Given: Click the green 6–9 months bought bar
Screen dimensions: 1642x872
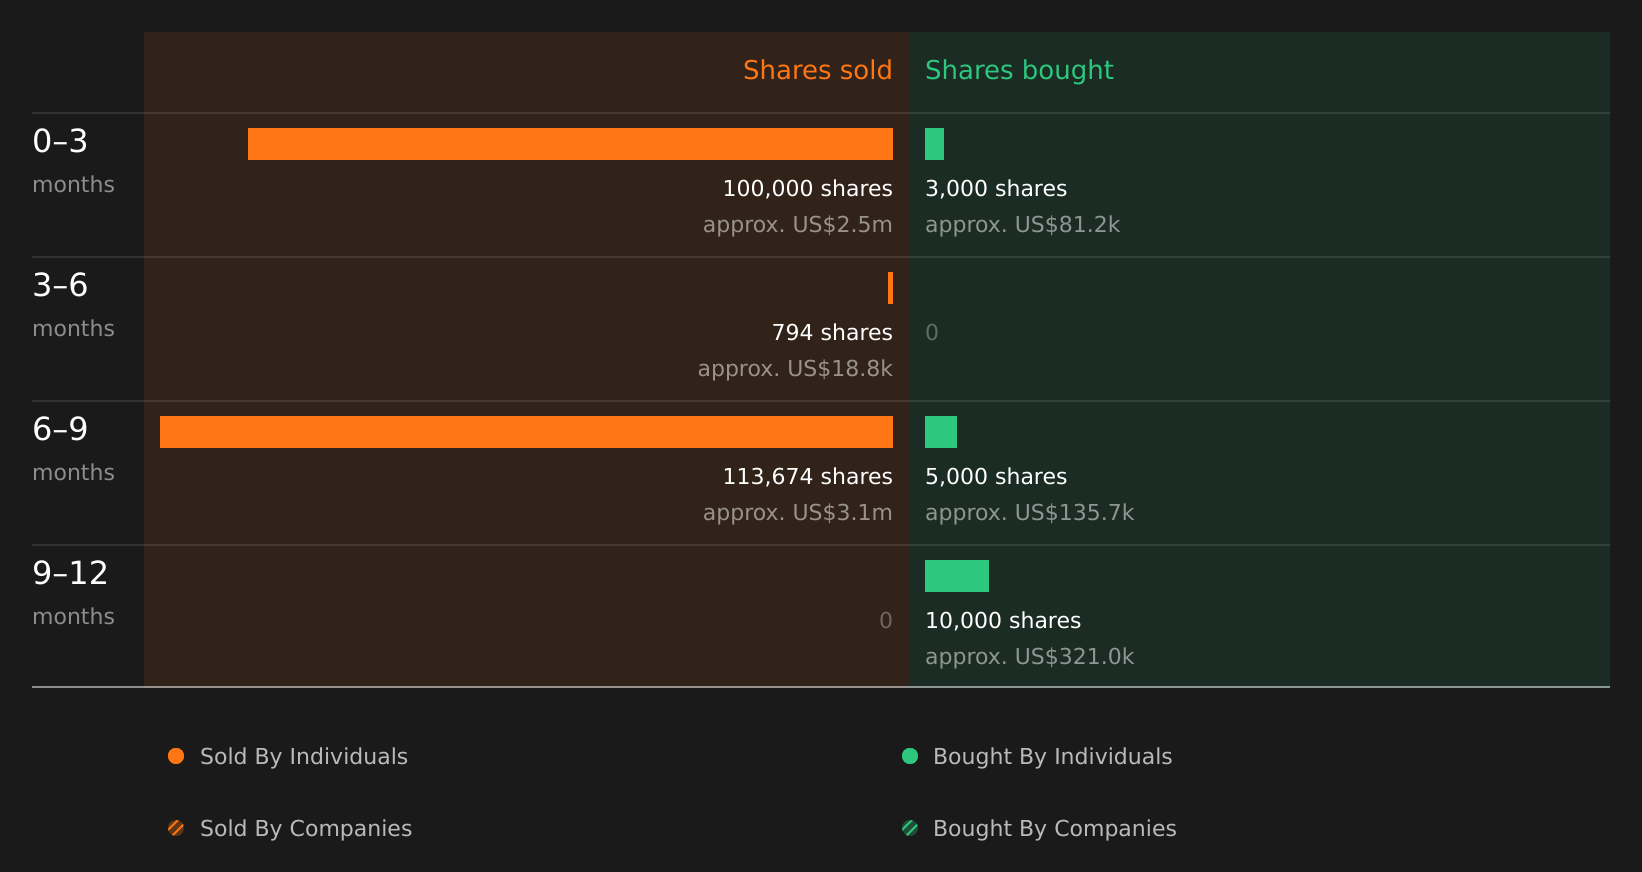Looking at the screenshot, I should [x=941, y=432].
